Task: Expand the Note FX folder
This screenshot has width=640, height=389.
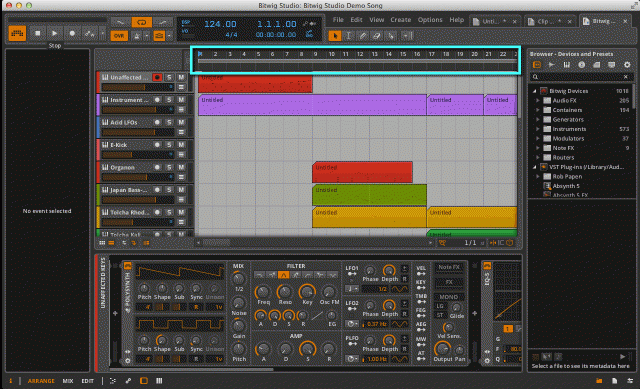Action: (538, 148)
